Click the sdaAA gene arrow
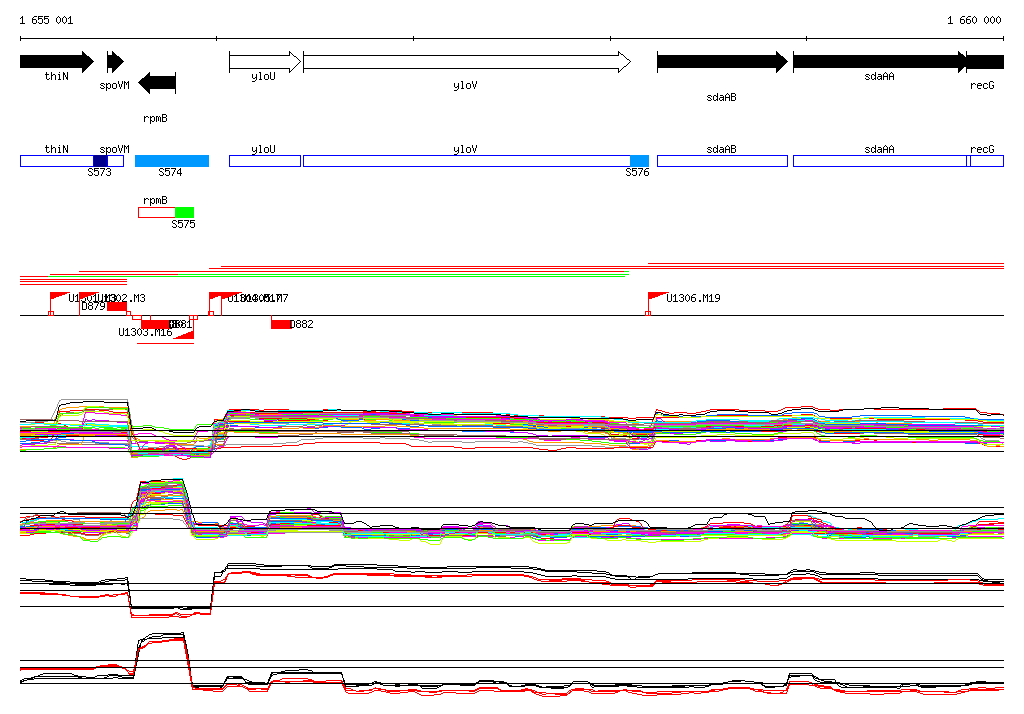This screenshot has height=714, width=1024. 879,62
